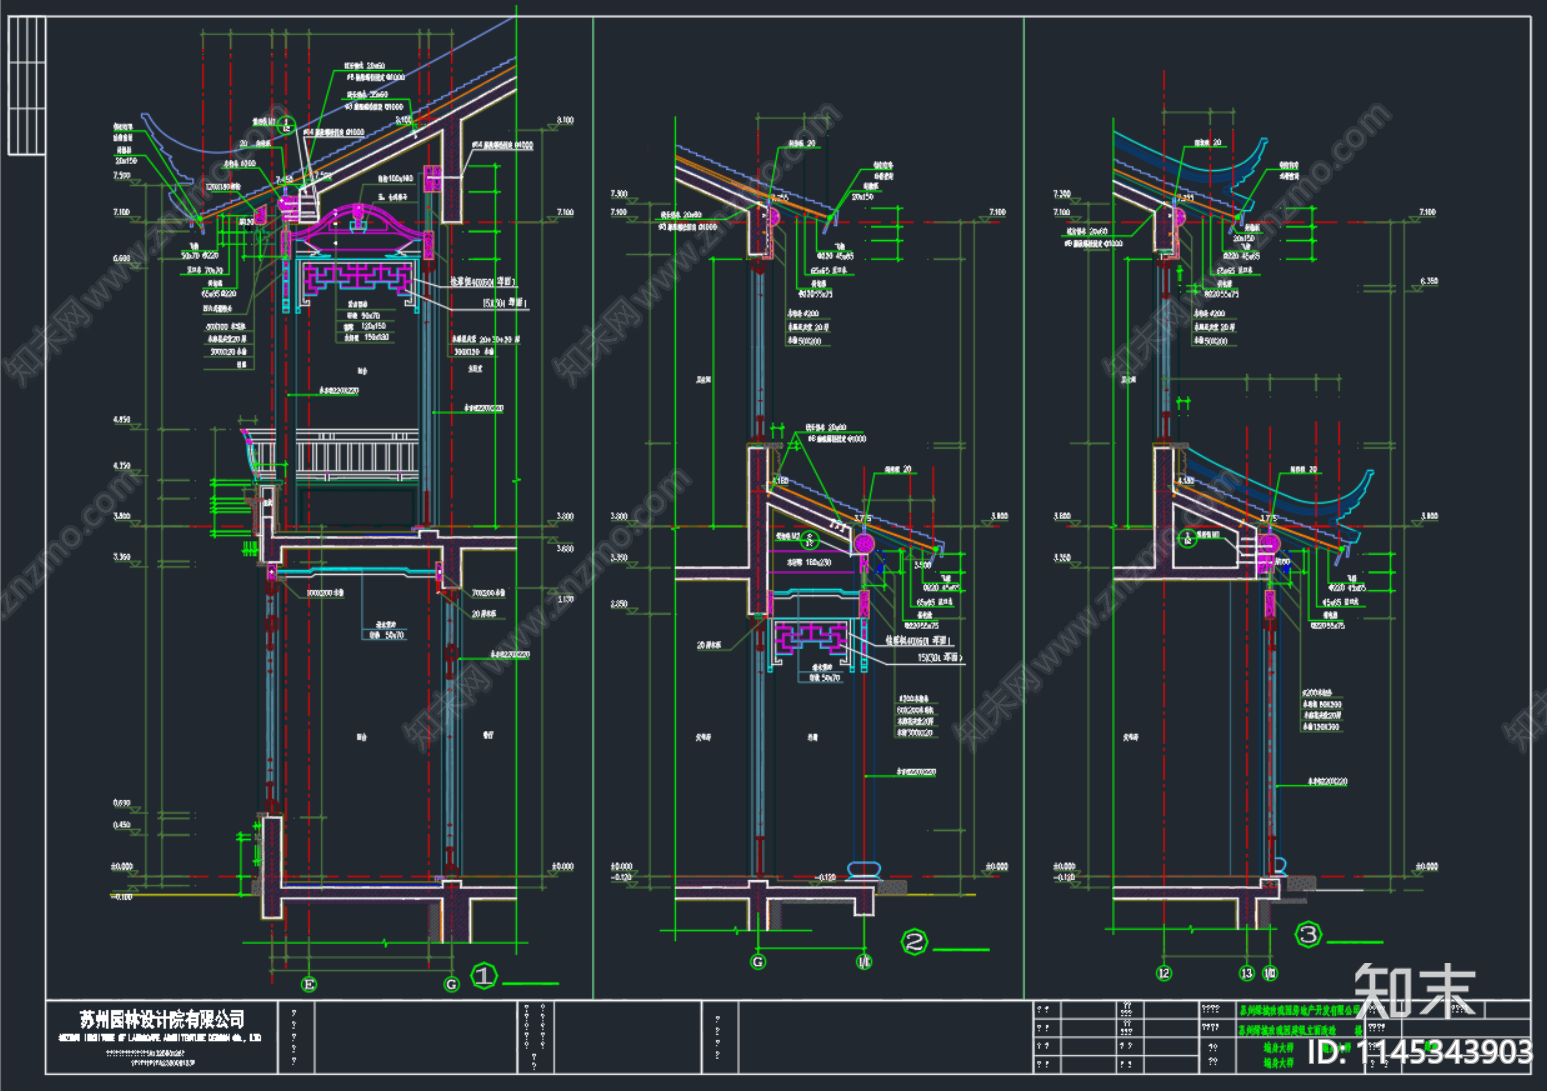Click the section number 1 circle
The height and width of the screenshot is (1091, 1547).
(484, 975)
